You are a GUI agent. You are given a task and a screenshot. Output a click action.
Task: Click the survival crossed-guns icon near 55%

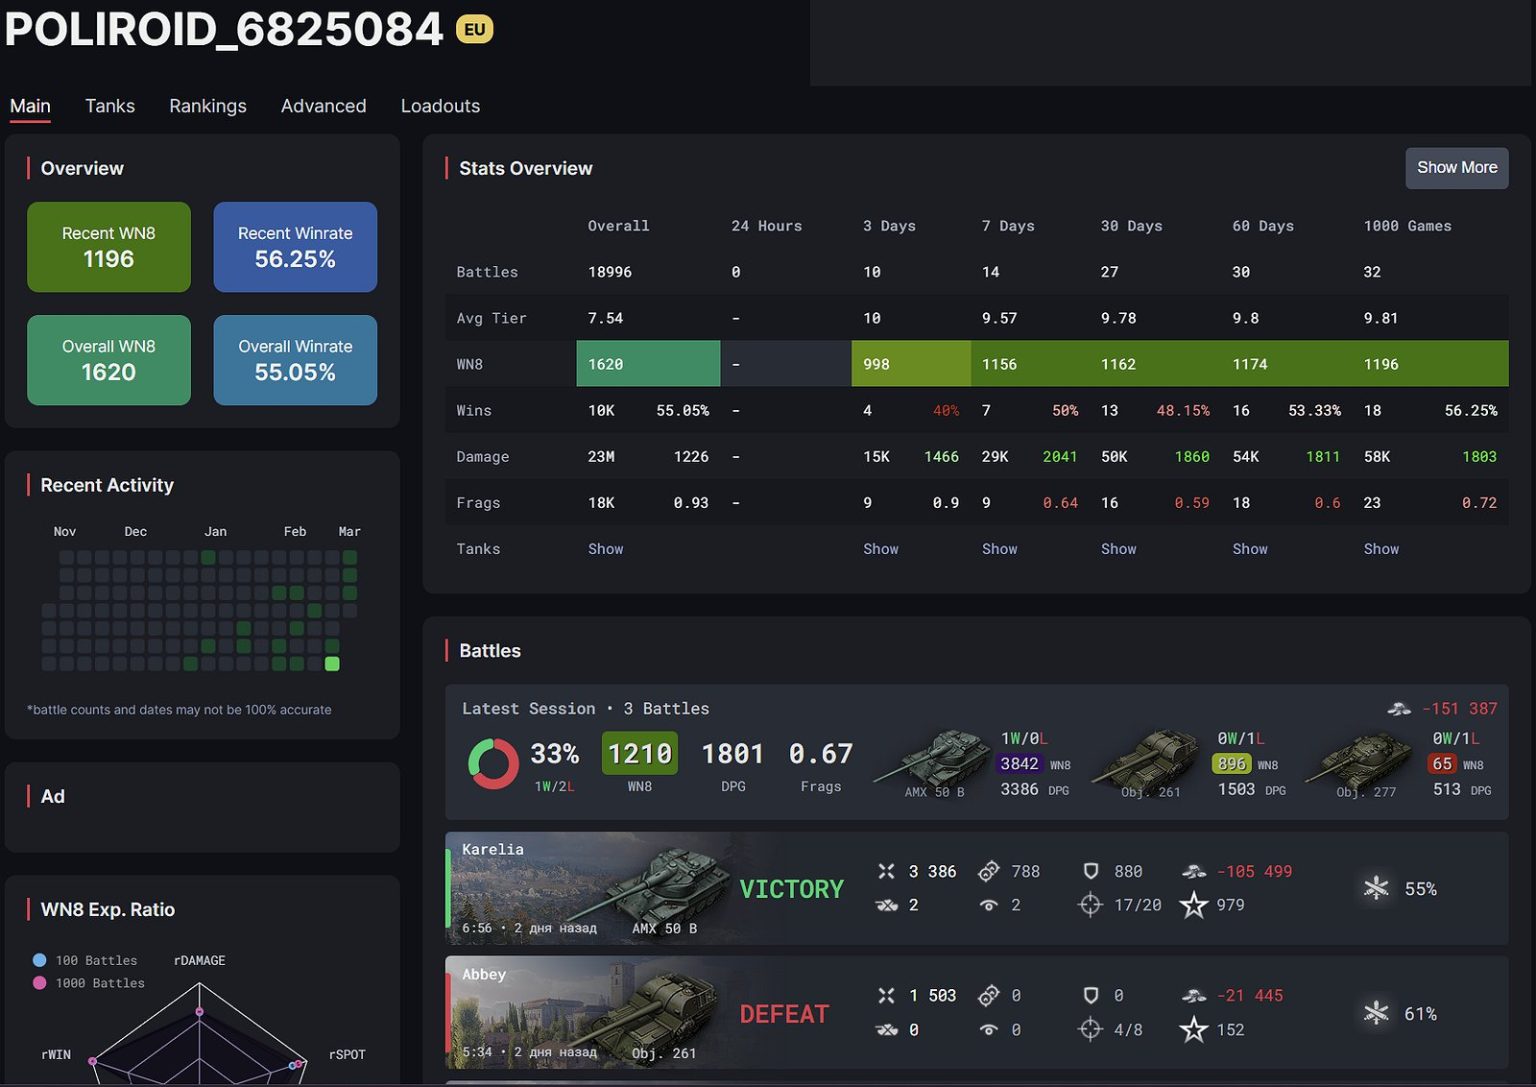(1377, 888)
